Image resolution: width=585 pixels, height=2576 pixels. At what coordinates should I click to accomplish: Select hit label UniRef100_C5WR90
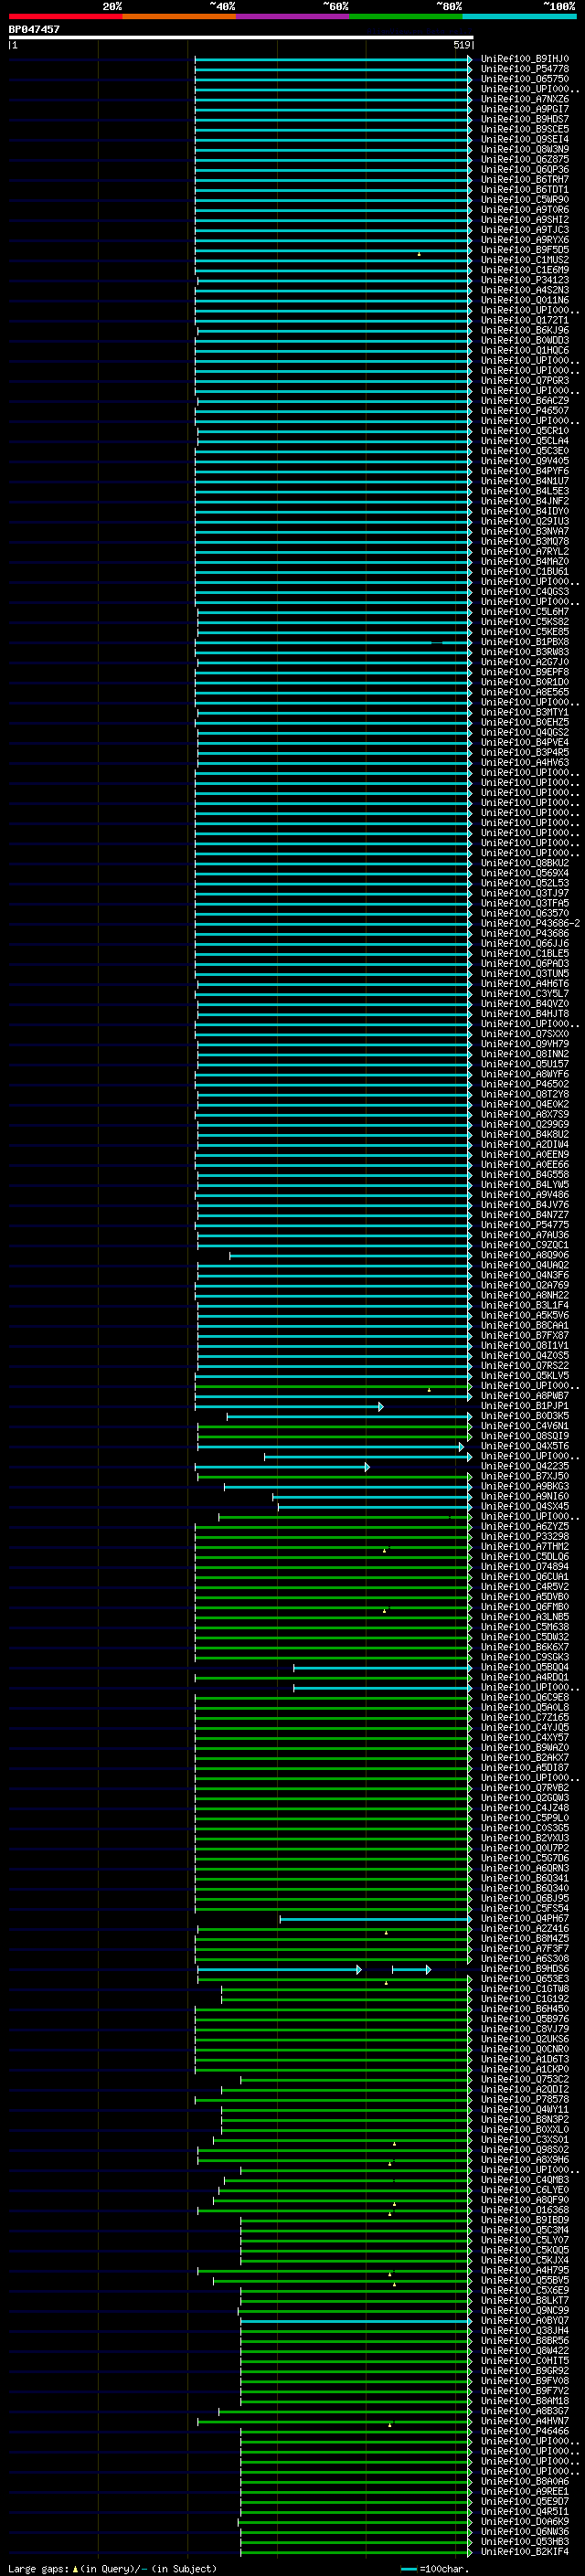click(x=524, y=200)
